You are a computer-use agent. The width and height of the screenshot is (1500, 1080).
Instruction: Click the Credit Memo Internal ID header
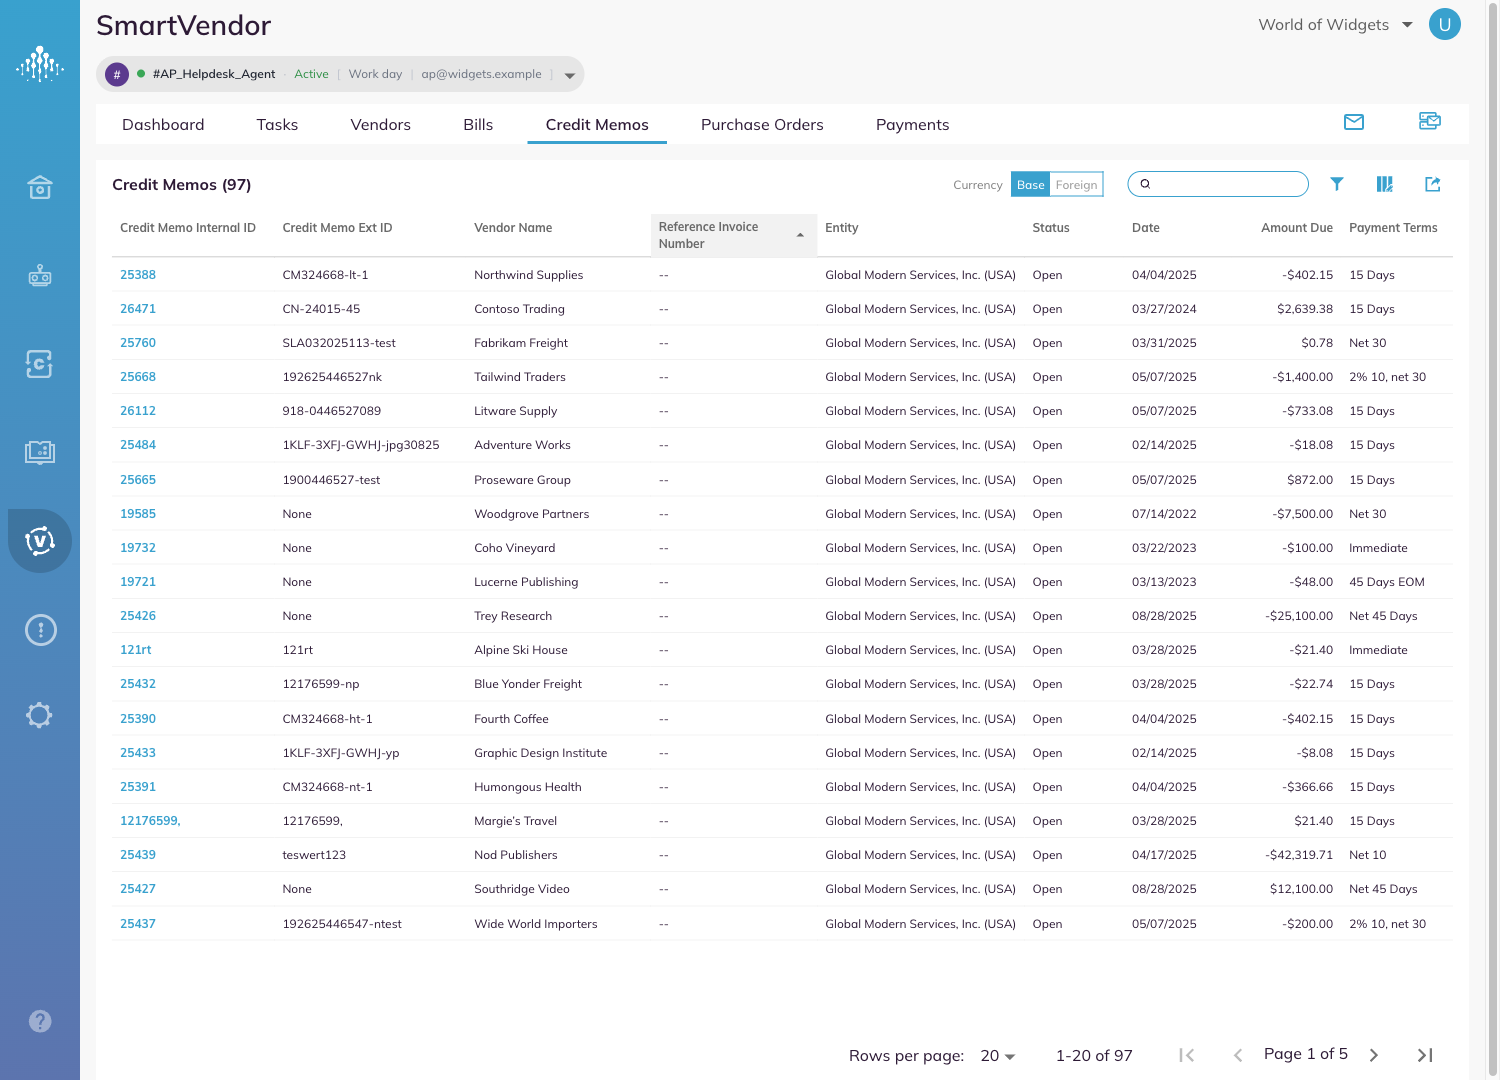pyautogui.click(x=188, y=228)
